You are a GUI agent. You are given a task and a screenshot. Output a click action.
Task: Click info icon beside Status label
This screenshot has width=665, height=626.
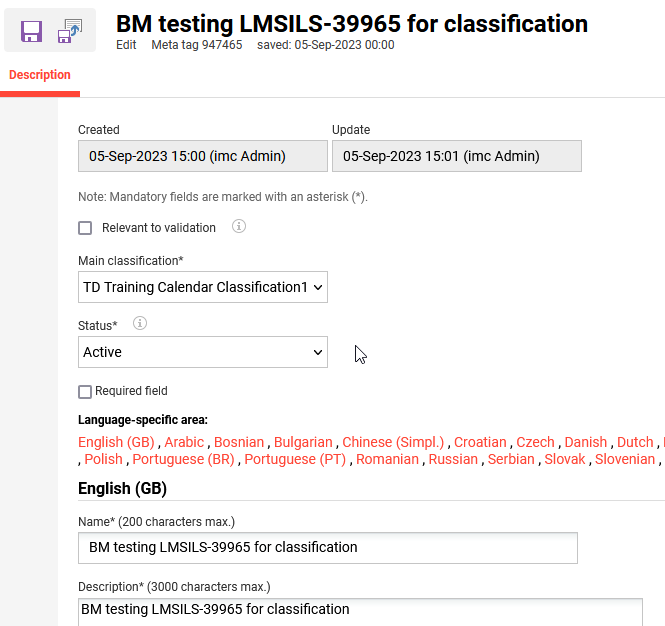click(x=140, y=324)
